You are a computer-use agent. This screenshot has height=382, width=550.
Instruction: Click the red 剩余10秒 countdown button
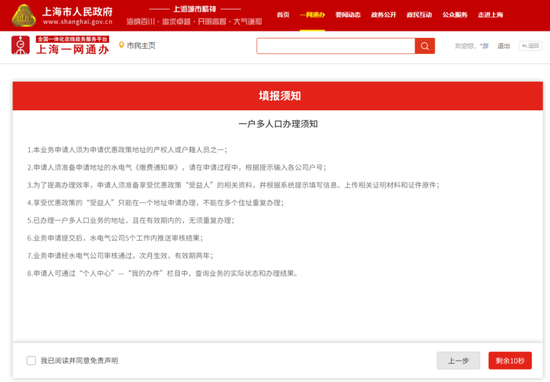[510, 361]
